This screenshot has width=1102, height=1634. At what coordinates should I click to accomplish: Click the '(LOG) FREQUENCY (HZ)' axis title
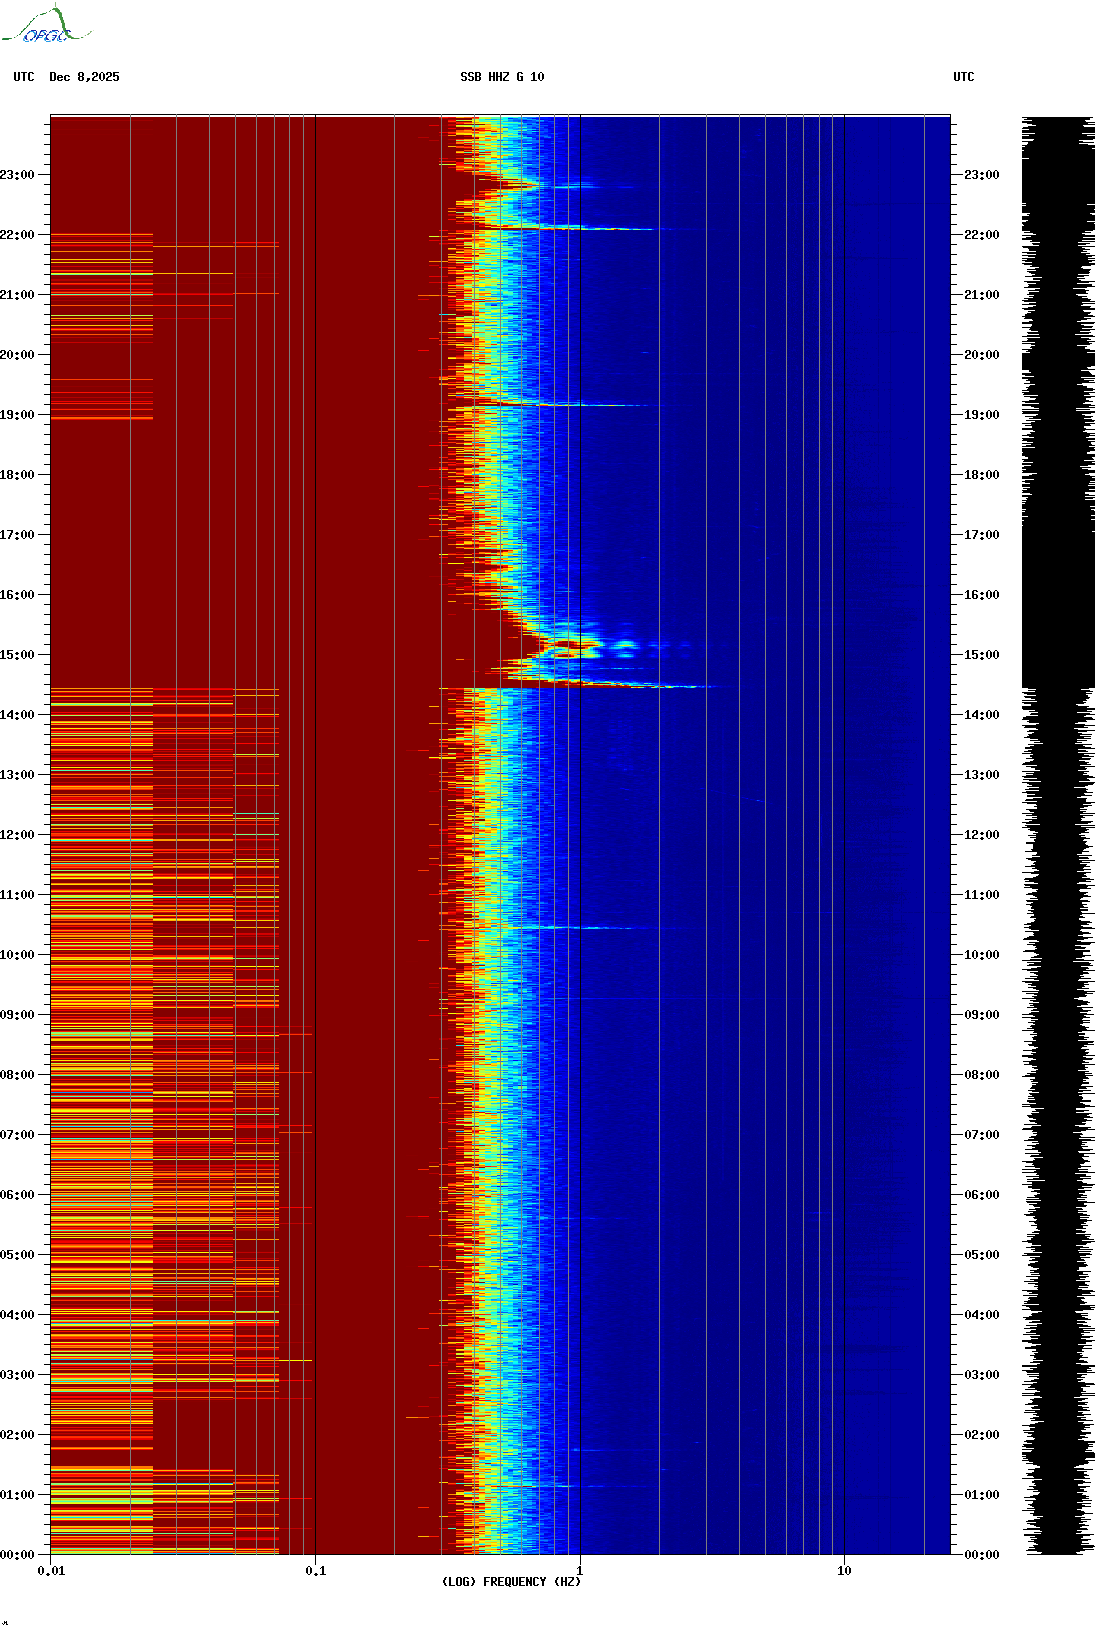(511, 1582)
